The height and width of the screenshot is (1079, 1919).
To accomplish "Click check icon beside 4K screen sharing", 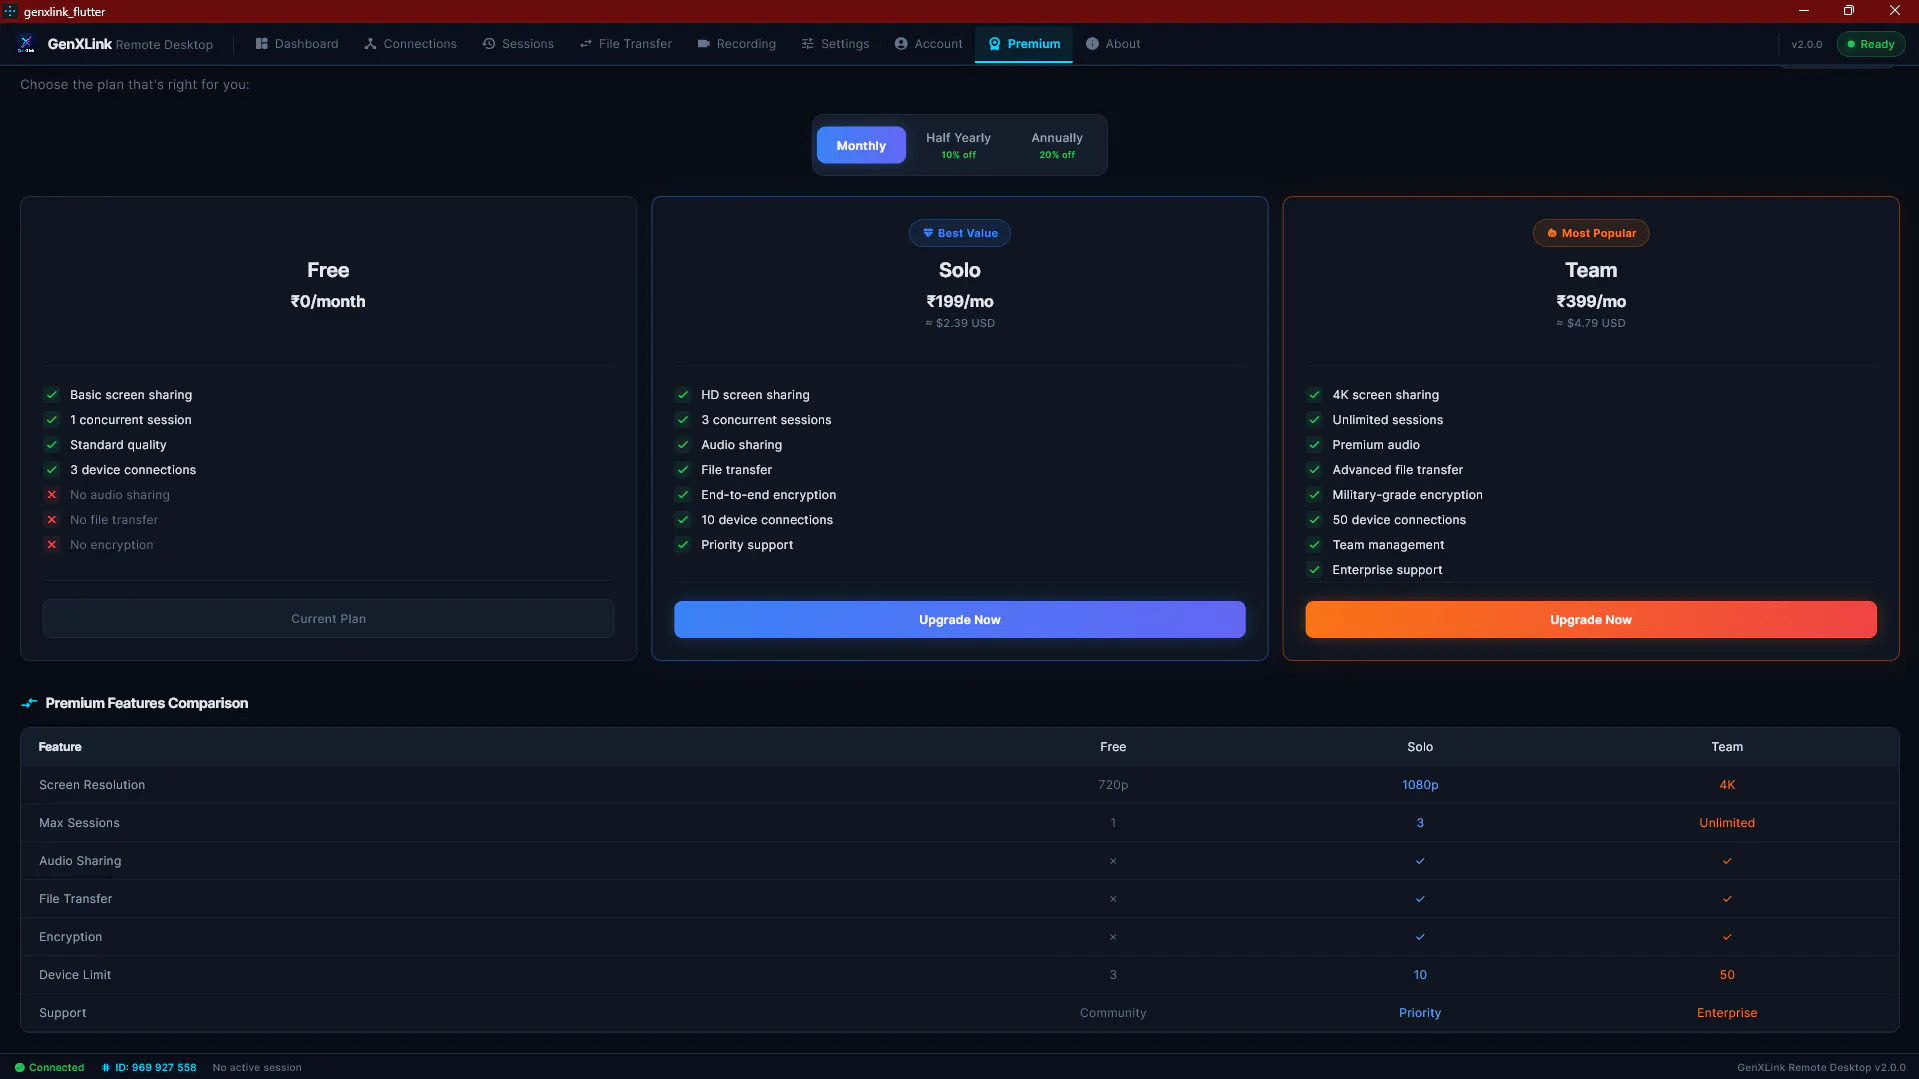I will coord(1314,395).
